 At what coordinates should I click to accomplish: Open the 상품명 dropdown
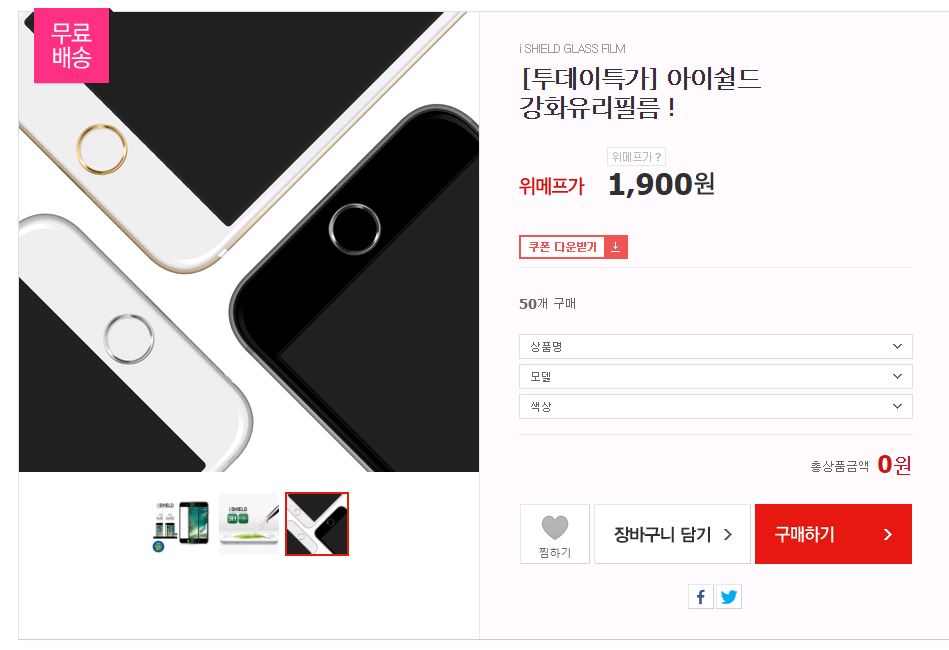(x=715, y=346)
